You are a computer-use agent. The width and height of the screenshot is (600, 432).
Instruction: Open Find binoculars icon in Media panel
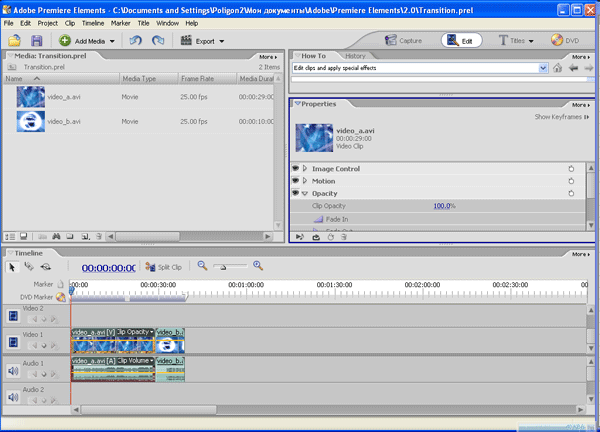(x=56, y=236)
